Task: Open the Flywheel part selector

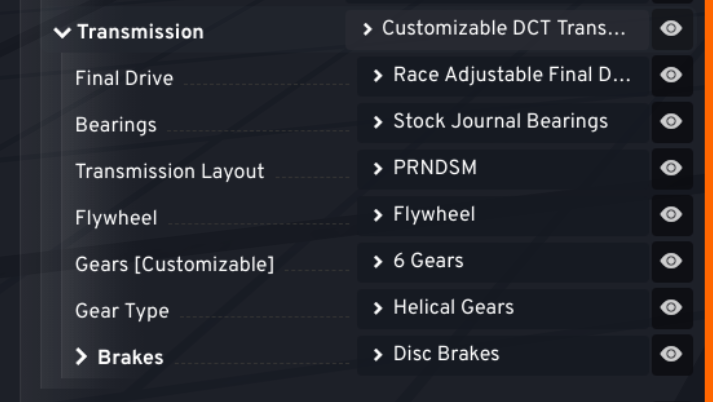Action: pyautogui.click(x=503, y=215)
